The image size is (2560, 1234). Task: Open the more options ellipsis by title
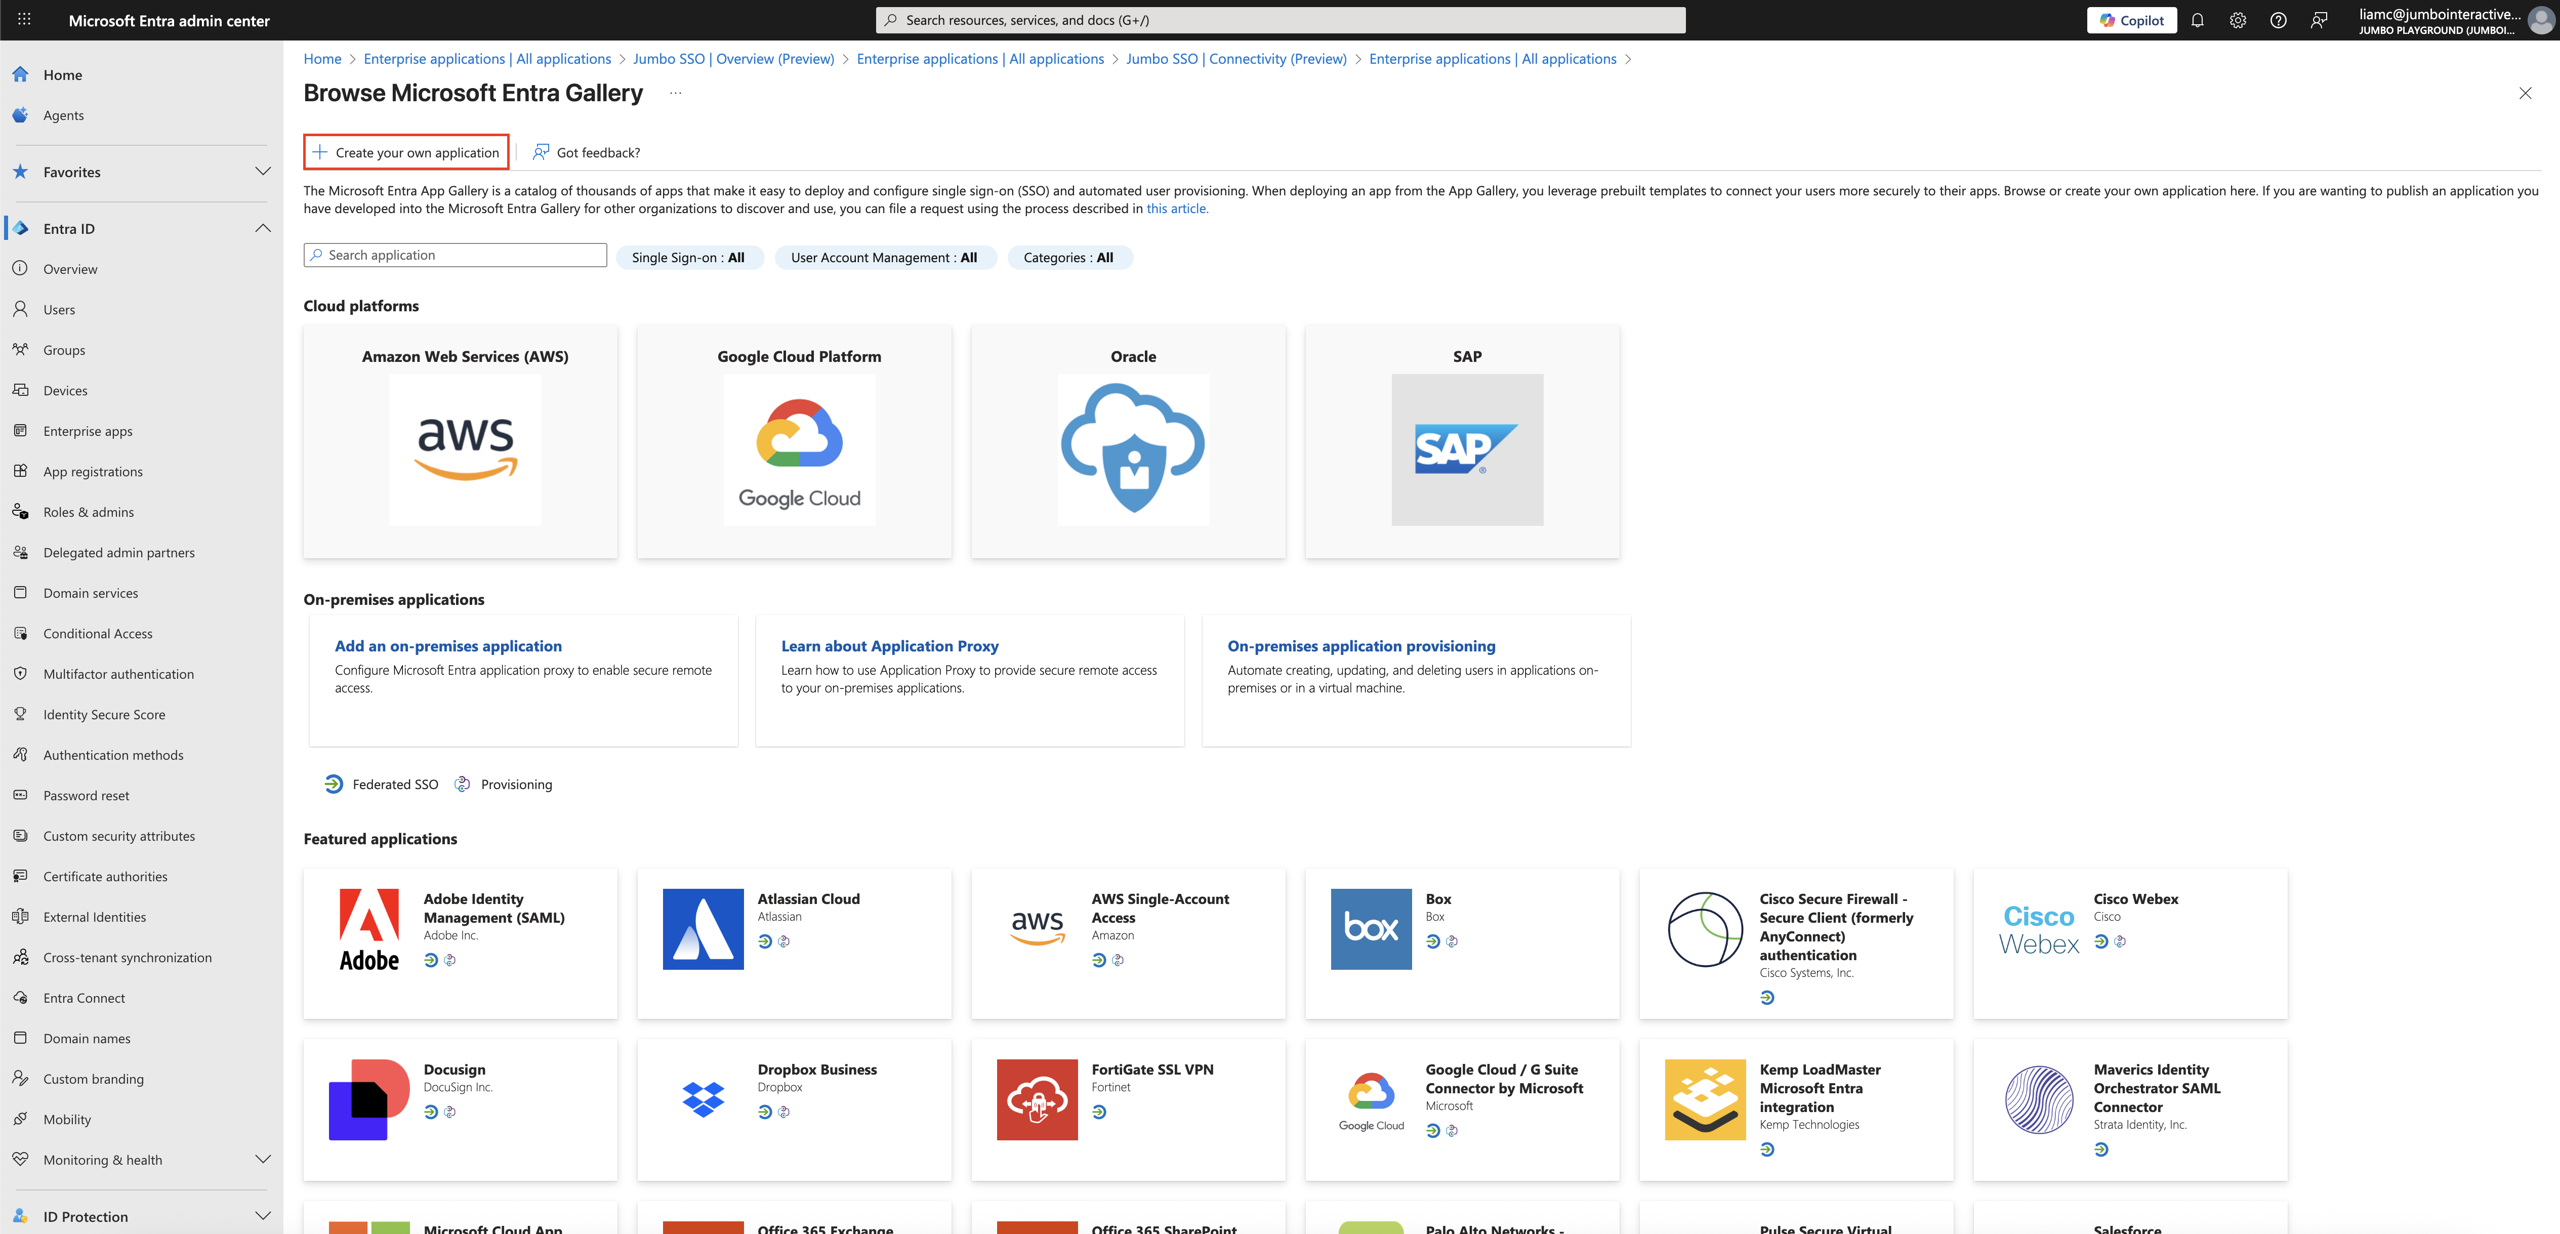coord(676,93)
